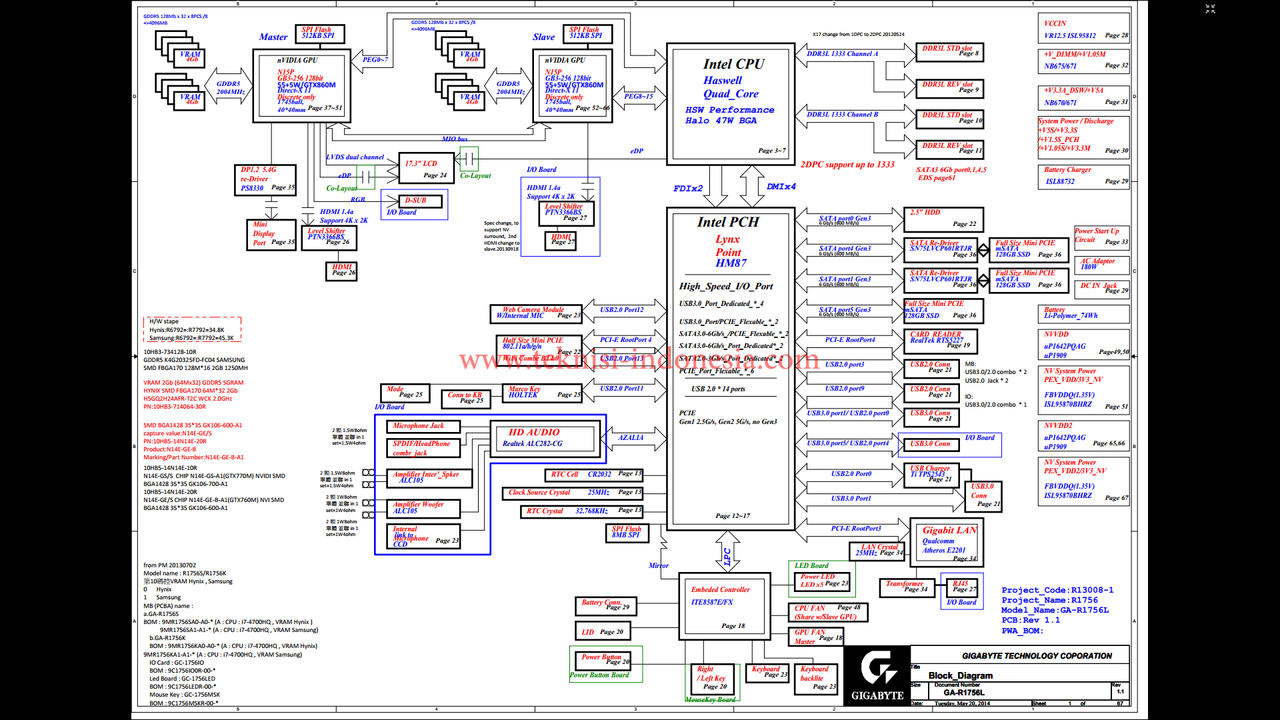Click the Power Start Up Circuit block
Viewport: 1280px width, 720px height.
pyautogui.click(x=1102, y=236)
